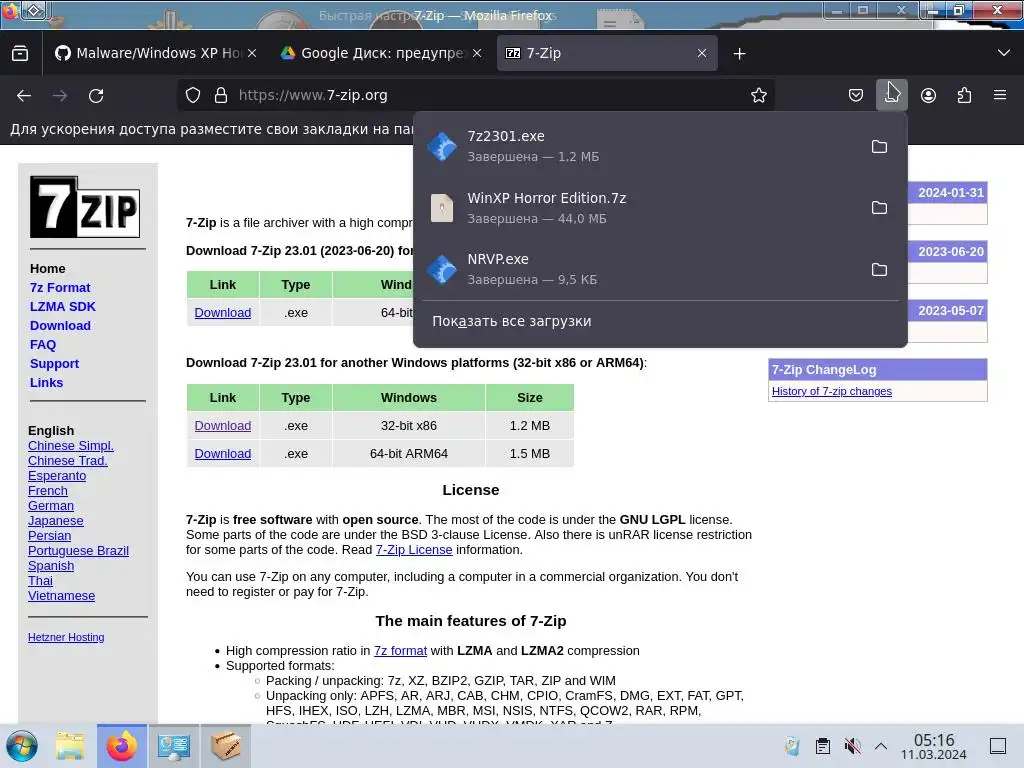Open the package box taskbar icon
Image resolution: width=1024 pixels, height=768 pixels.
pos(225,746)
